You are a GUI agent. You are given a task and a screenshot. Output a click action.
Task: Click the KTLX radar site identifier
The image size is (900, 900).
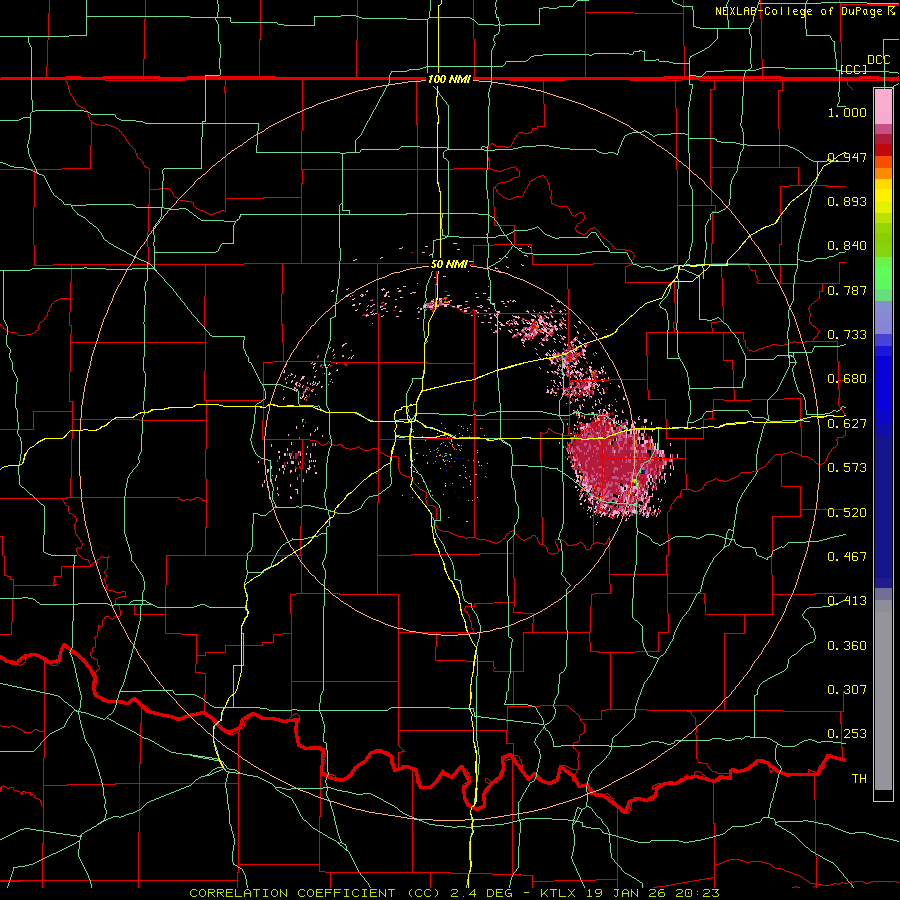(560, 893)
